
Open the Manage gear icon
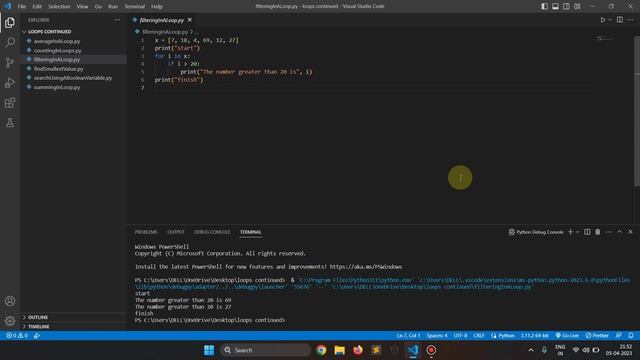[10, 321]
